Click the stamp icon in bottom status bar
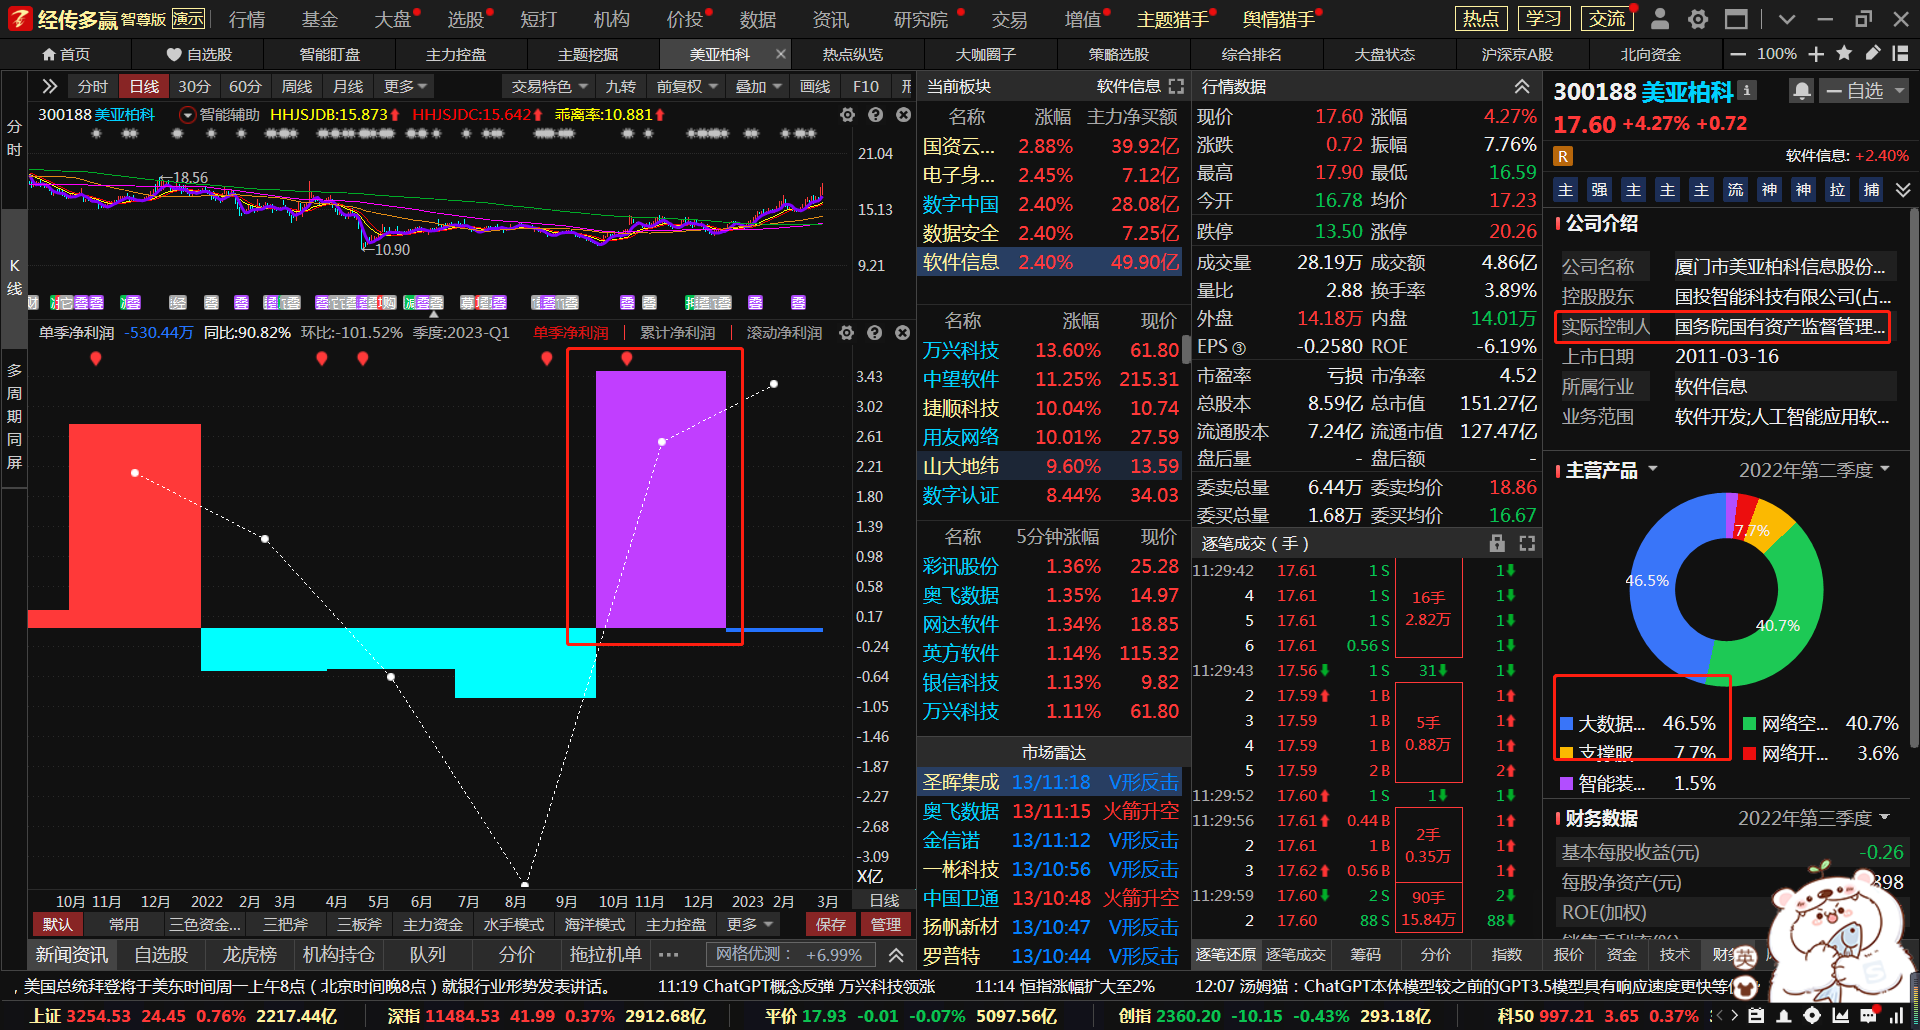 [x=1784, y=1016]
